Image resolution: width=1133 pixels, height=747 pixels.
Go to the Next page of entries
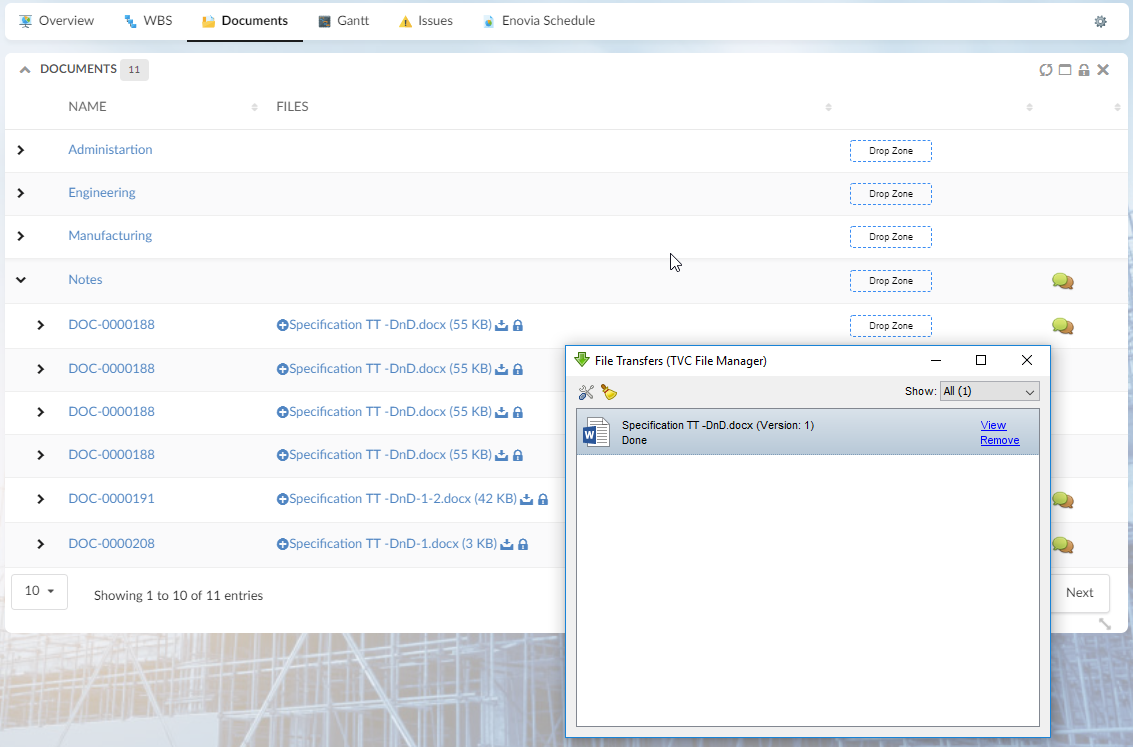click(x=1079, y=593)
